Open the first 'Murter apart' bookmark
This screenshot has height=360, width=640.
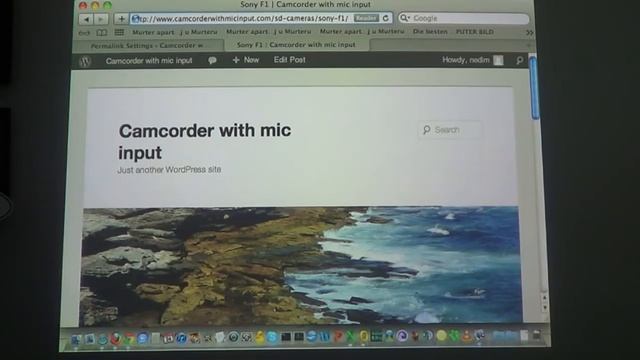(x=175, y=32)
